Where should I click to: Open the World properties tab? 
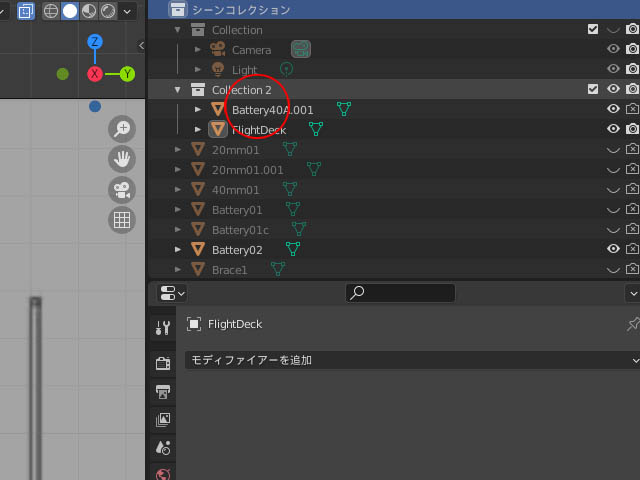[163, 473]
